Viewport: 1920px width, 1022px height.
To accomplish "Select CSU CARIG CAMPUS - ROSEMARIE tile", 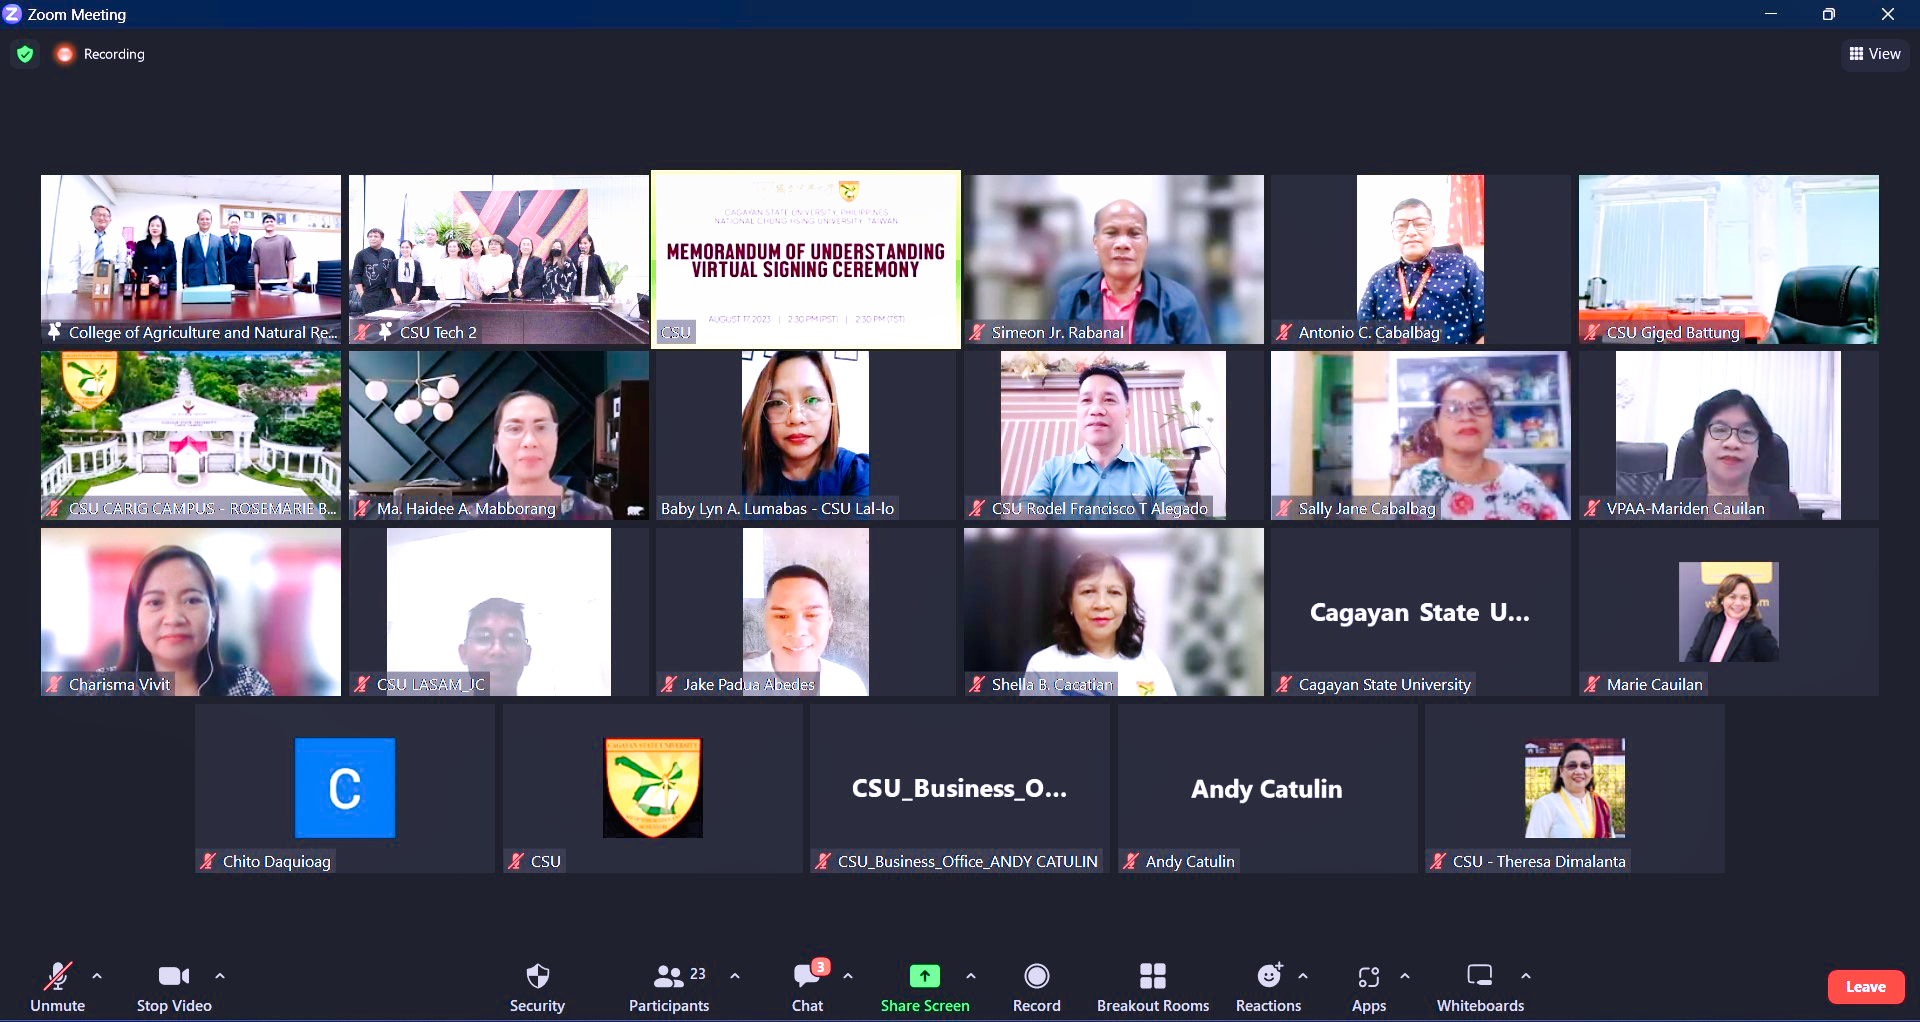I will click(x=191, y=435).
